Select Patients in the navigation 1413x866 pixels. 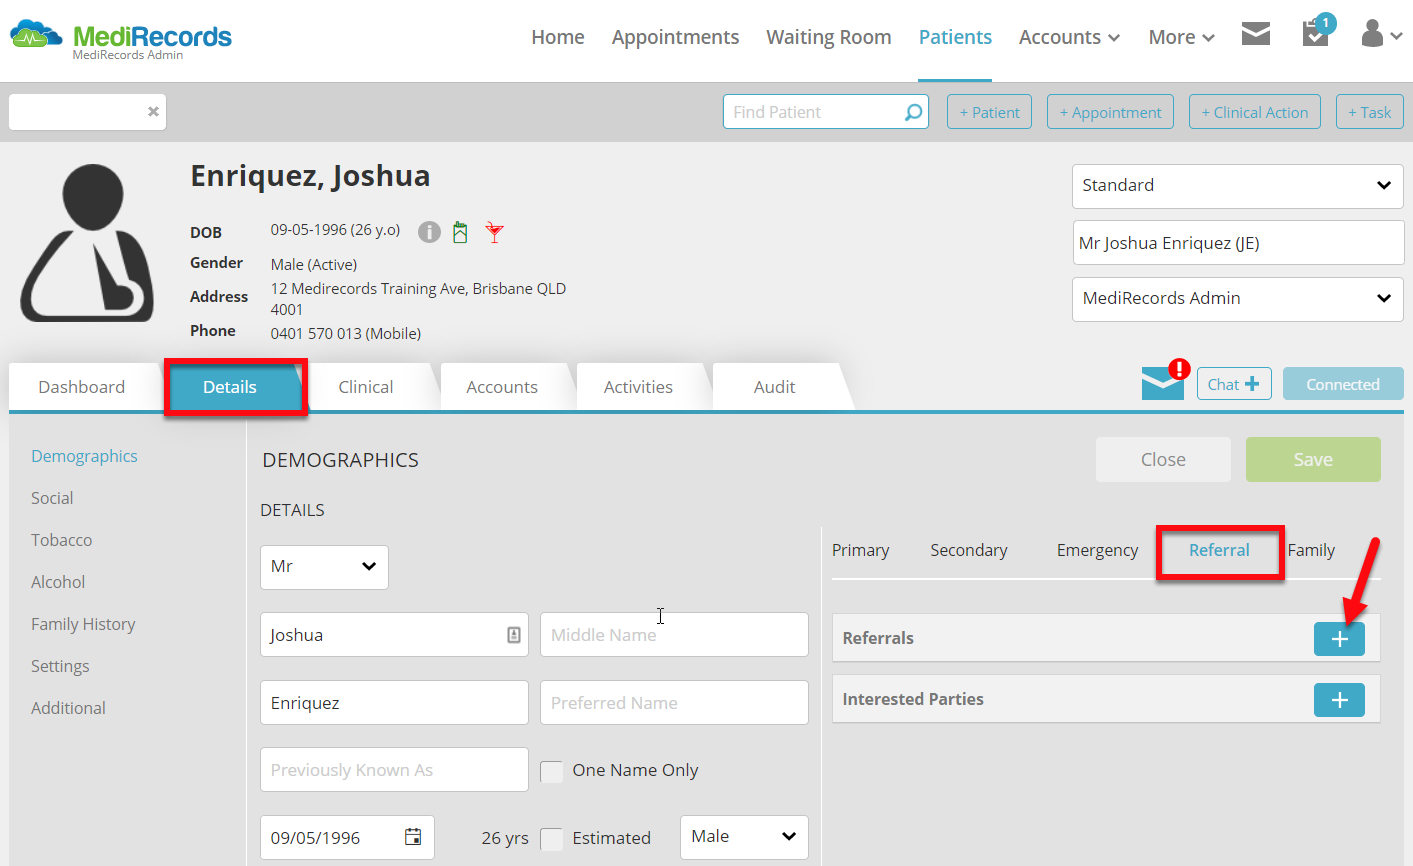click(x=955, y=37)
